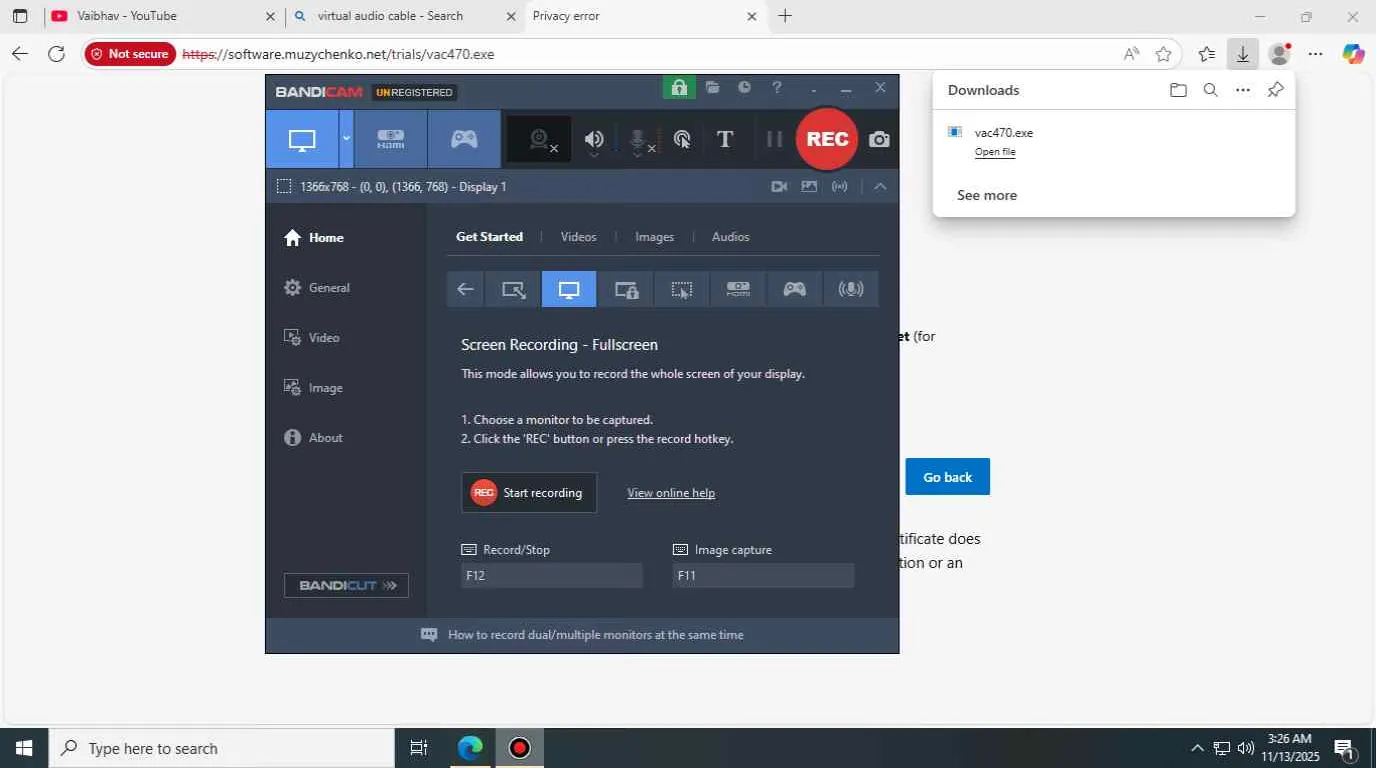Viewport: 1376px width, 768px height.
Task: Toggle the webcam overlay in Bandicam
Action: click(540, 139)
